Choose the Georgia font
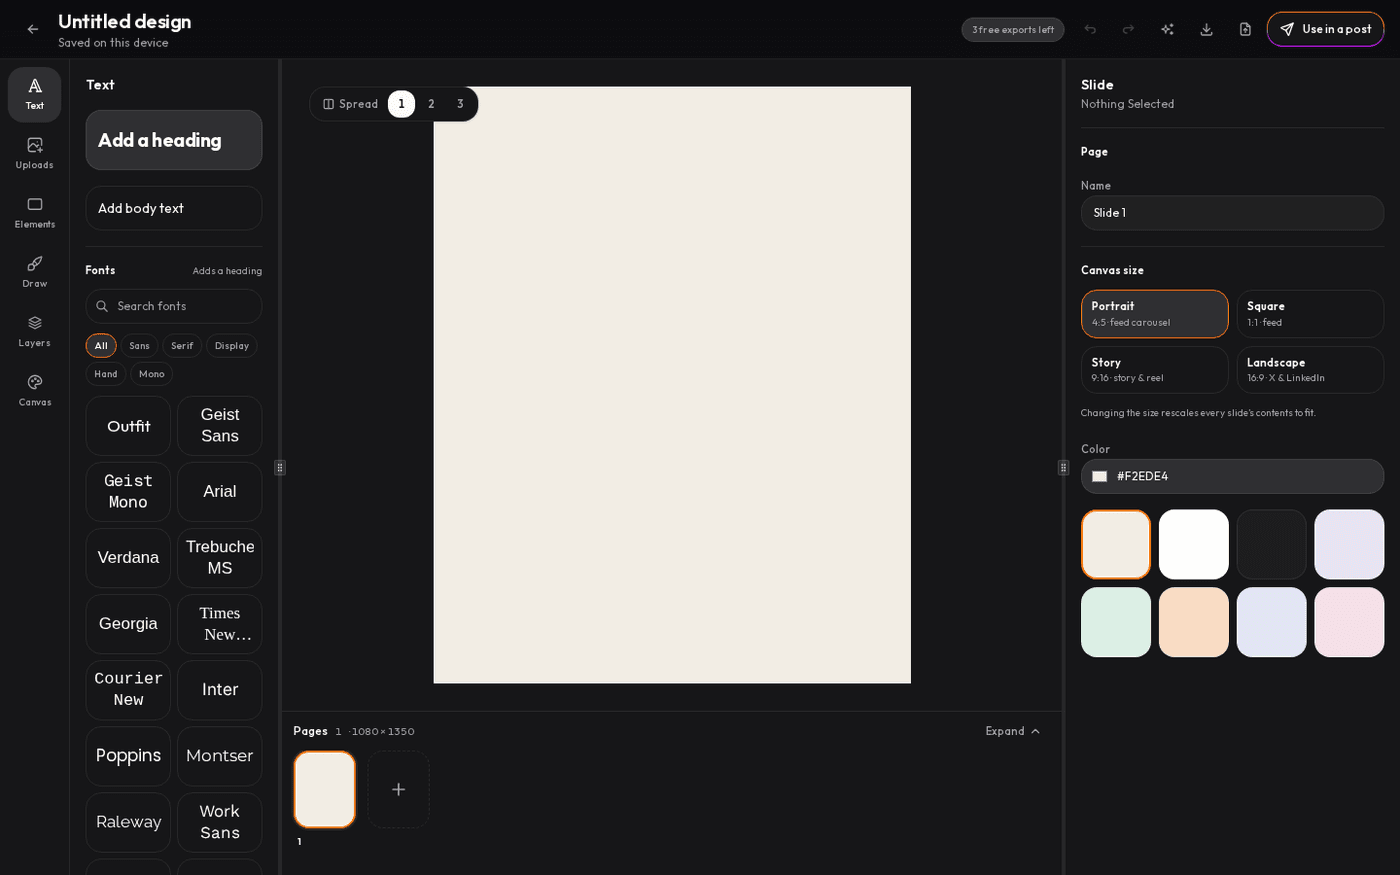1400x875 pixels. [x=128, y=624]
